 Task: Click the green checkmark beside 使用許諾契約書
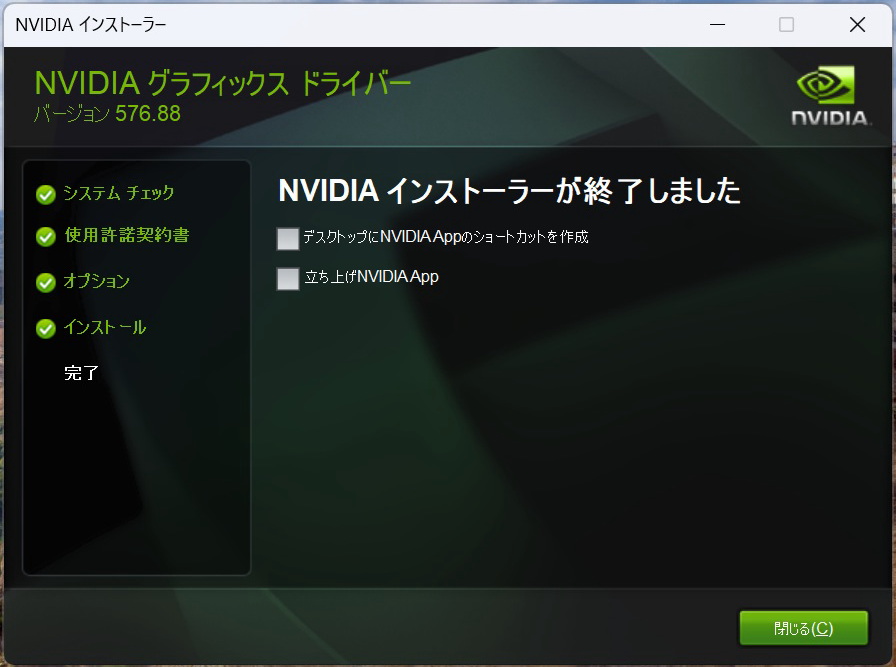click(45, 237)
